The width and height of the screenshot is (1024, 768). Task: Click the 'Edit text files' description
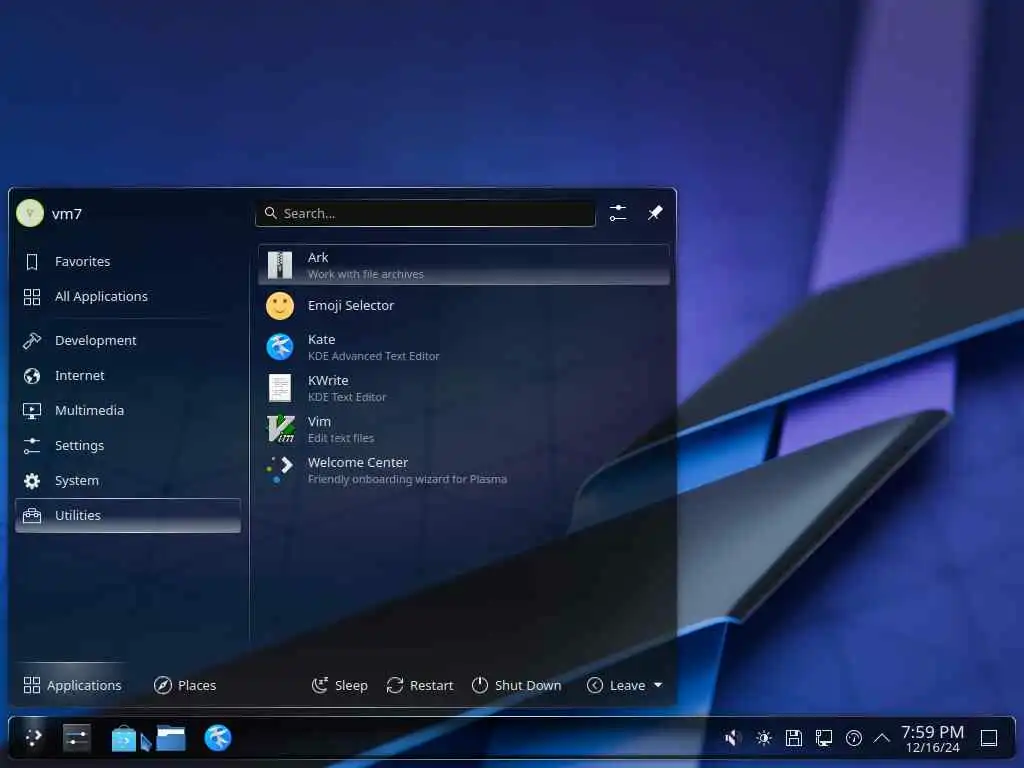(x=341, y=438)
